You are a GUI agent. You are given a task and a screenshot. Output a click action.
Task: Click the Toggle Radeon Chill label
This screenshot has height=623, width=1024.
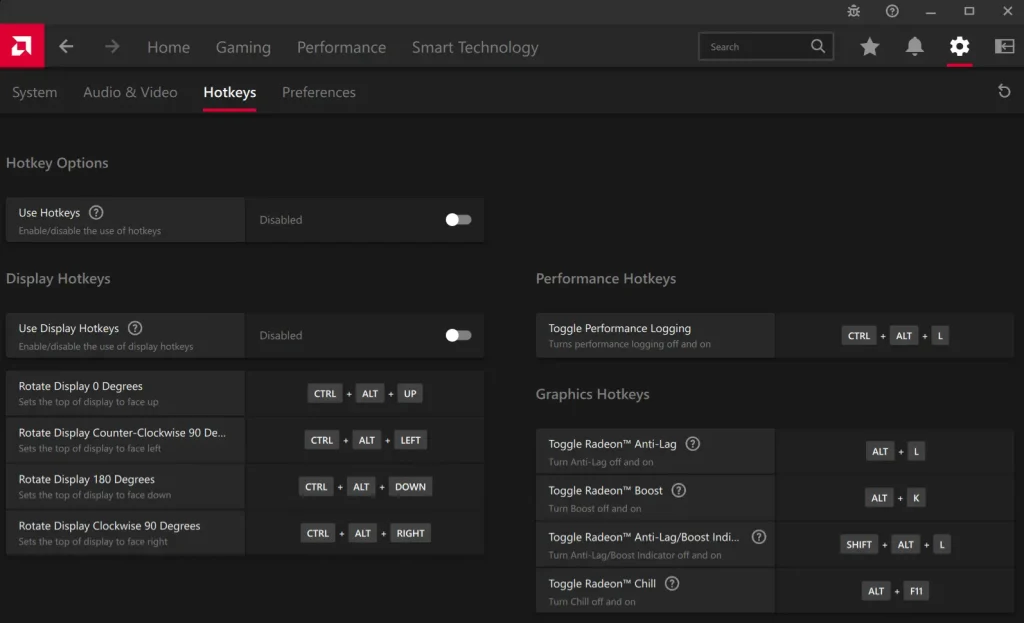(x=601, y=583)
